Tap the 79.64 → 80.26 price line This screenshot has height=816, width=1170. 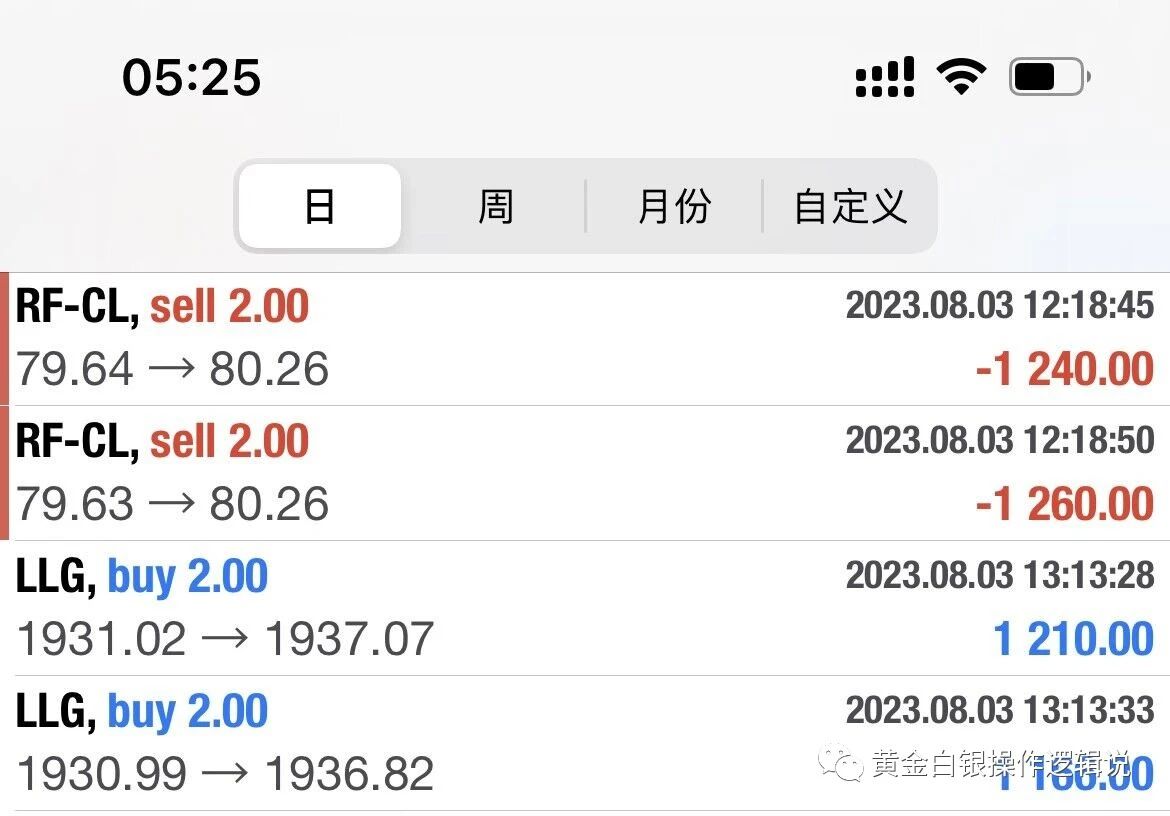click(172, 369)
